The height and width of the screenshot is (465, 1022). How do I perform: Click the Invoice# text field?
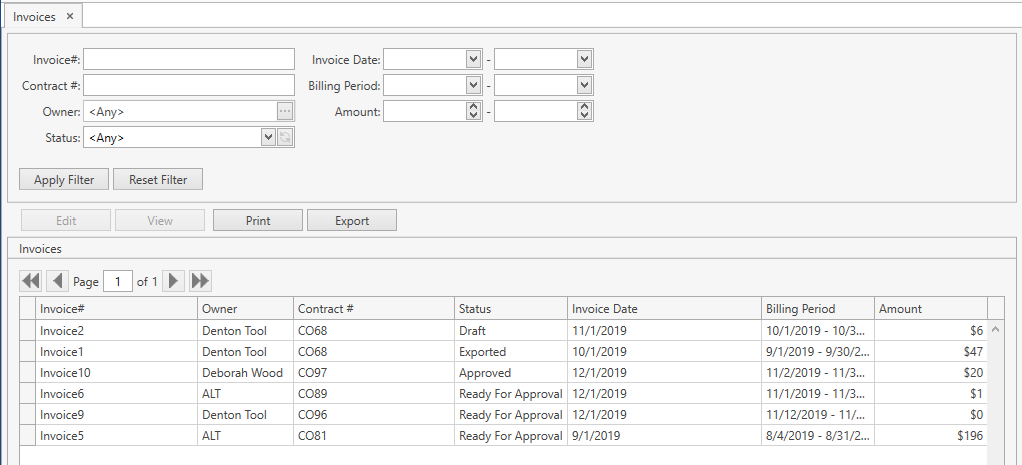pos(189,60)
